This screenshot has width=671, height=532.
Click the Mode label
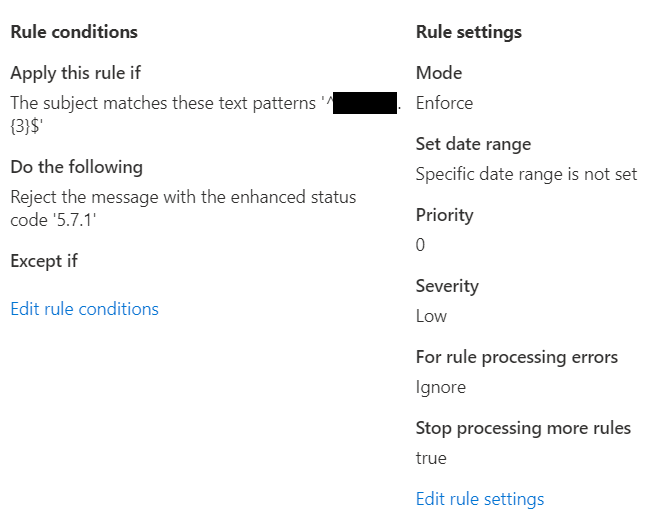(439, 73)
